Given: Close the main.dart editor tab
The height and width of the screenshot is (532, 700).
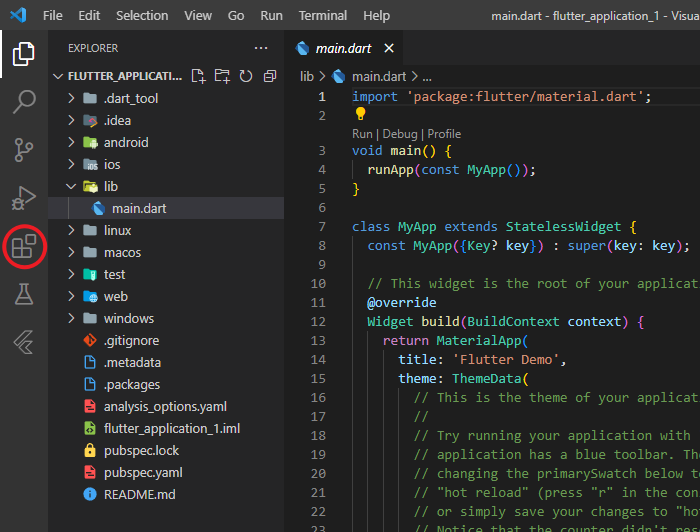Looking at the screenshot, I should coord(389,48).
